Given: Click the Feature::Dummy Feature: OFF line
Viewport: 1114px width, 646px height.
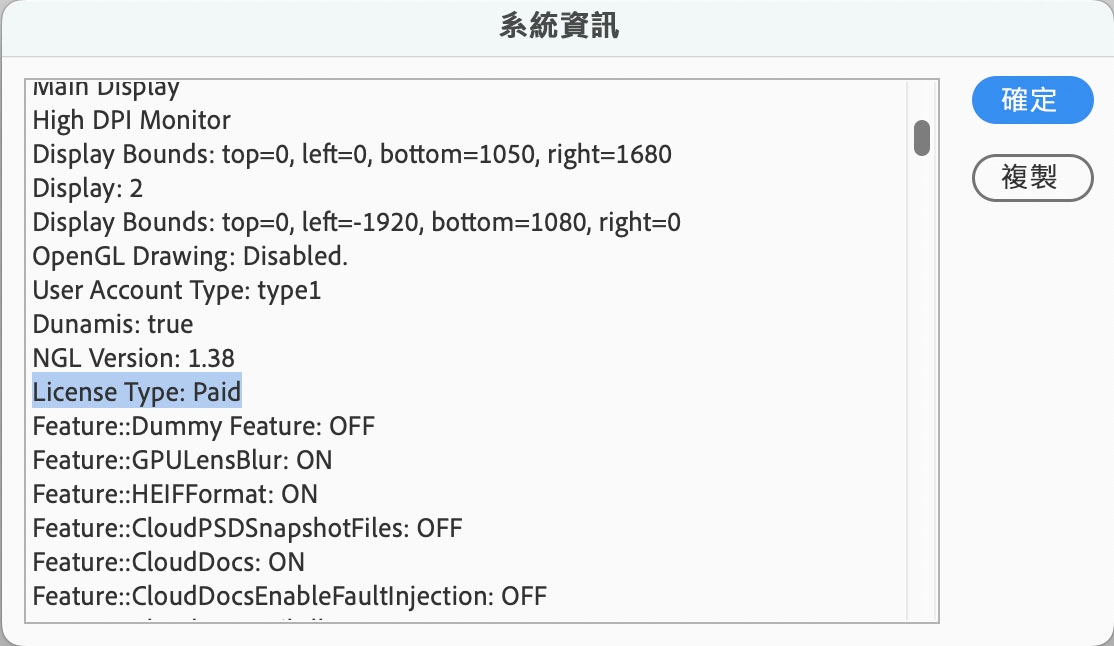Looking at the screenshot, I should tap(203, 427).
